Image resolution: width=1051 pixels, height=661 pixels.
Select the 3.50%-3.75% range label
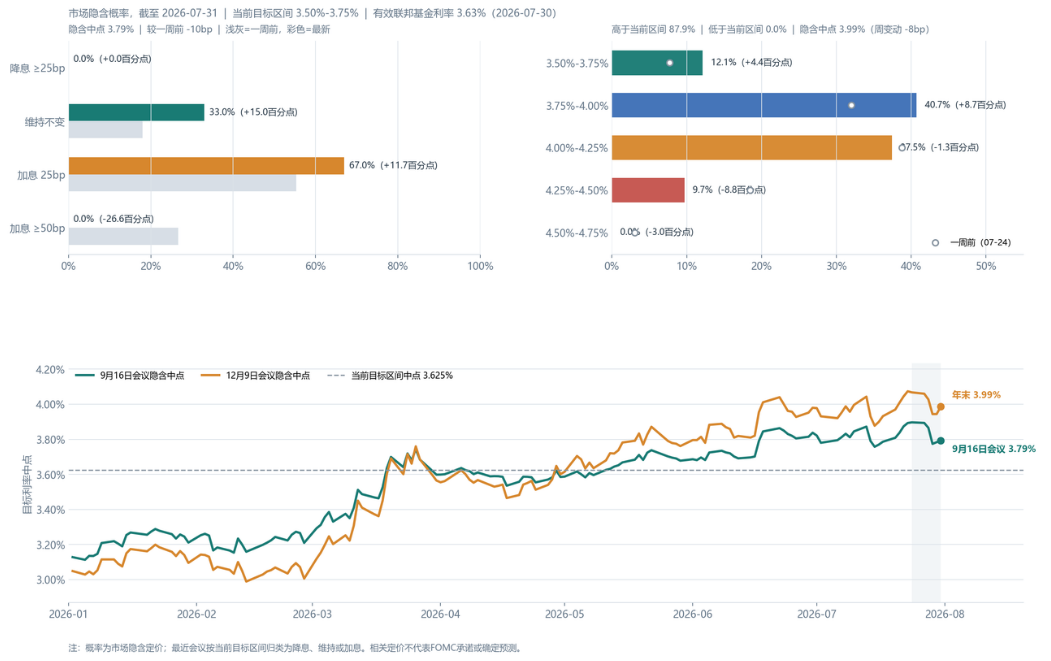point(576,63)
